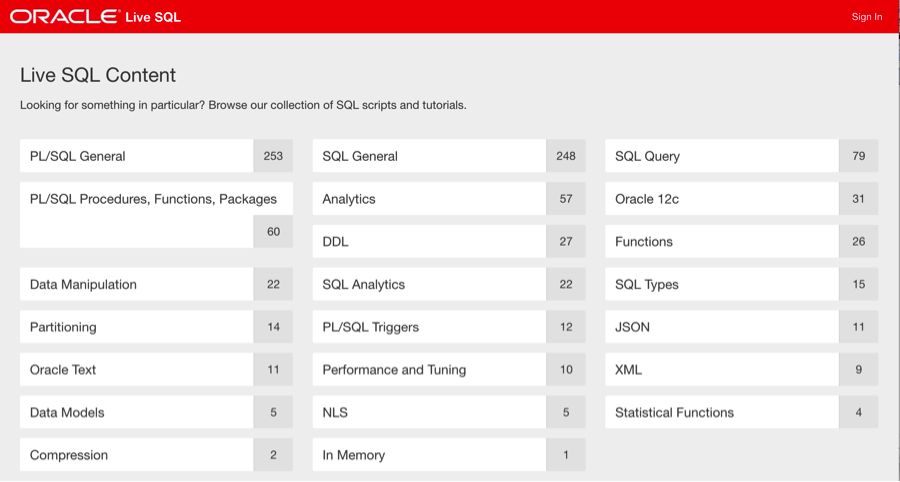This screenshot has width=900, height=482.
Task: Click the SQL Analytics count badge 22
Action: point(566,284)
